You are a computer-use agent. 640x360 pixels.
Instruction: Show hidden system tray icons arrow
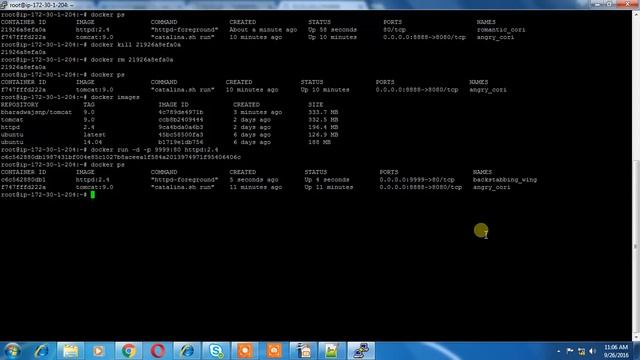click(558, 351)
